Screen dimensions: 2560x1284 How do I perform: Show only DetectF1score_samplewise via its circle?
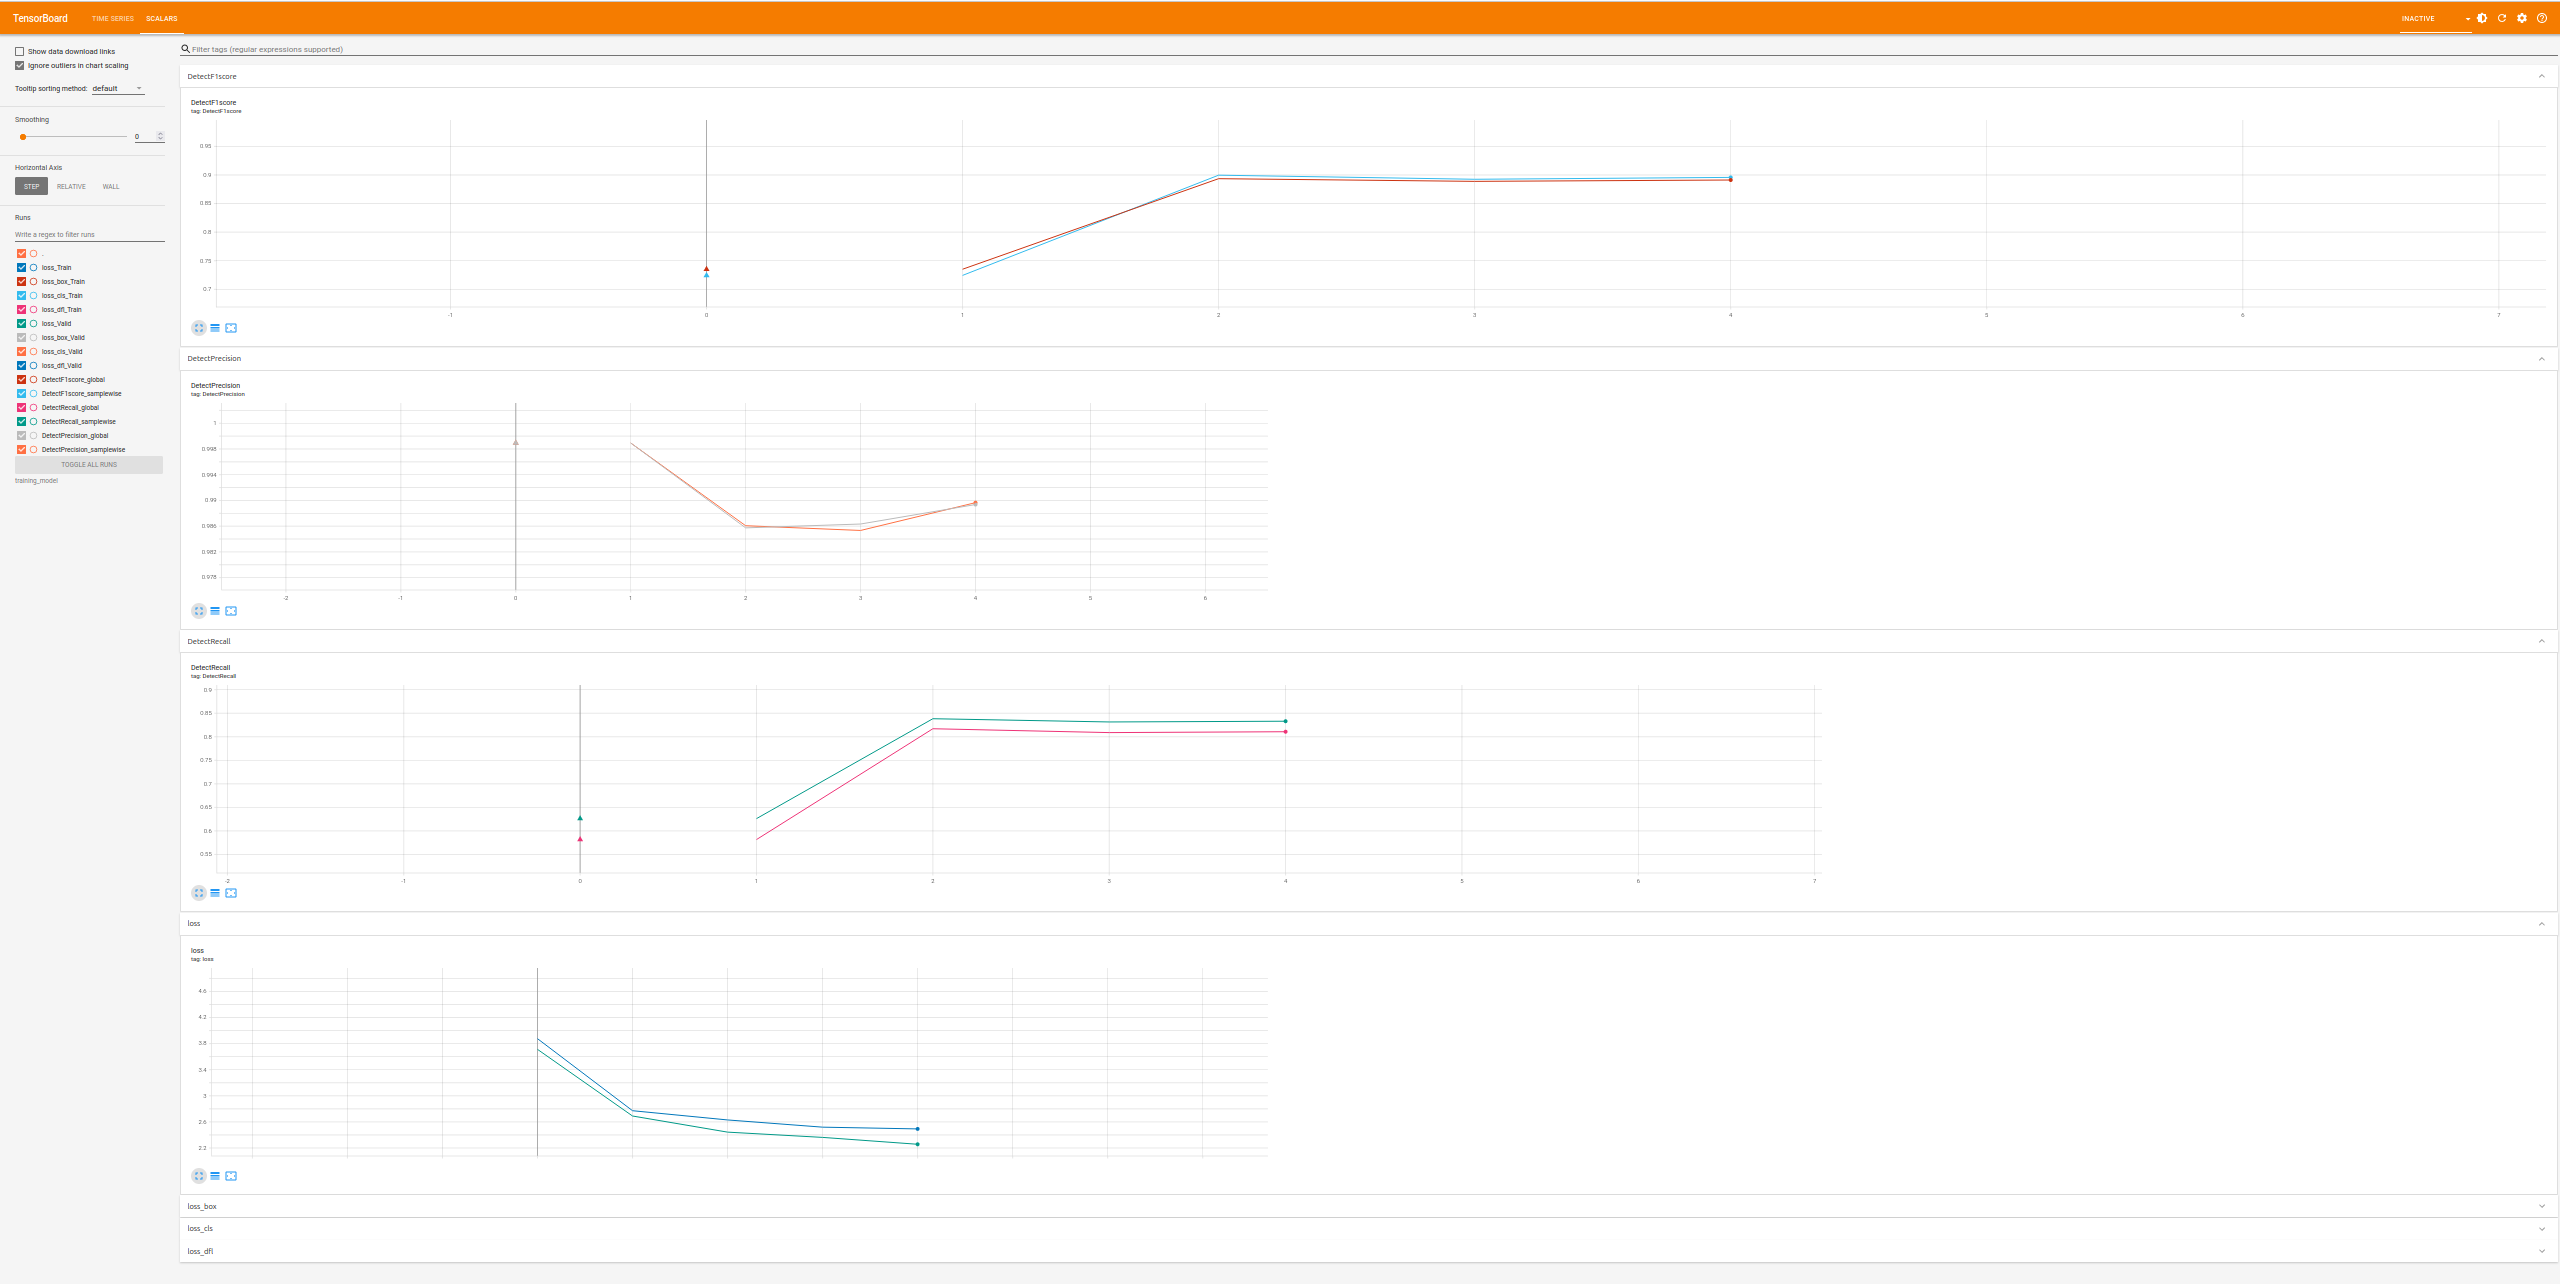coord(33,393)
